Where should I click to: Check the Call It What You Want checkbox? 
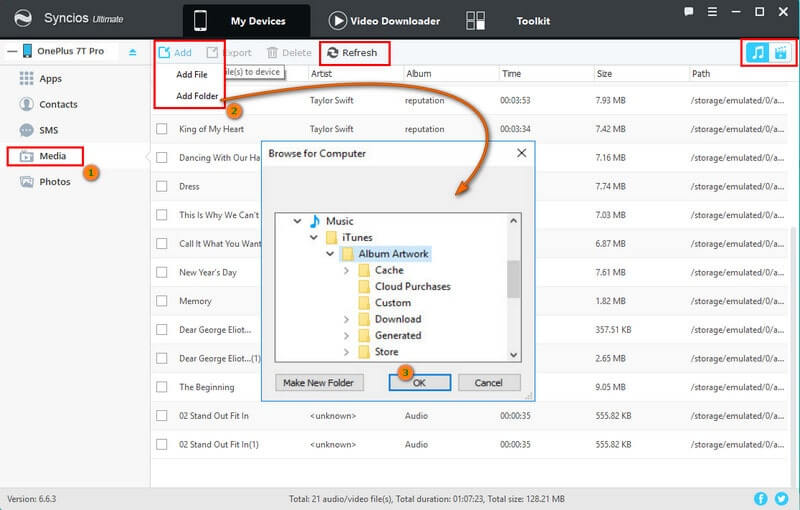coord(162,243)
